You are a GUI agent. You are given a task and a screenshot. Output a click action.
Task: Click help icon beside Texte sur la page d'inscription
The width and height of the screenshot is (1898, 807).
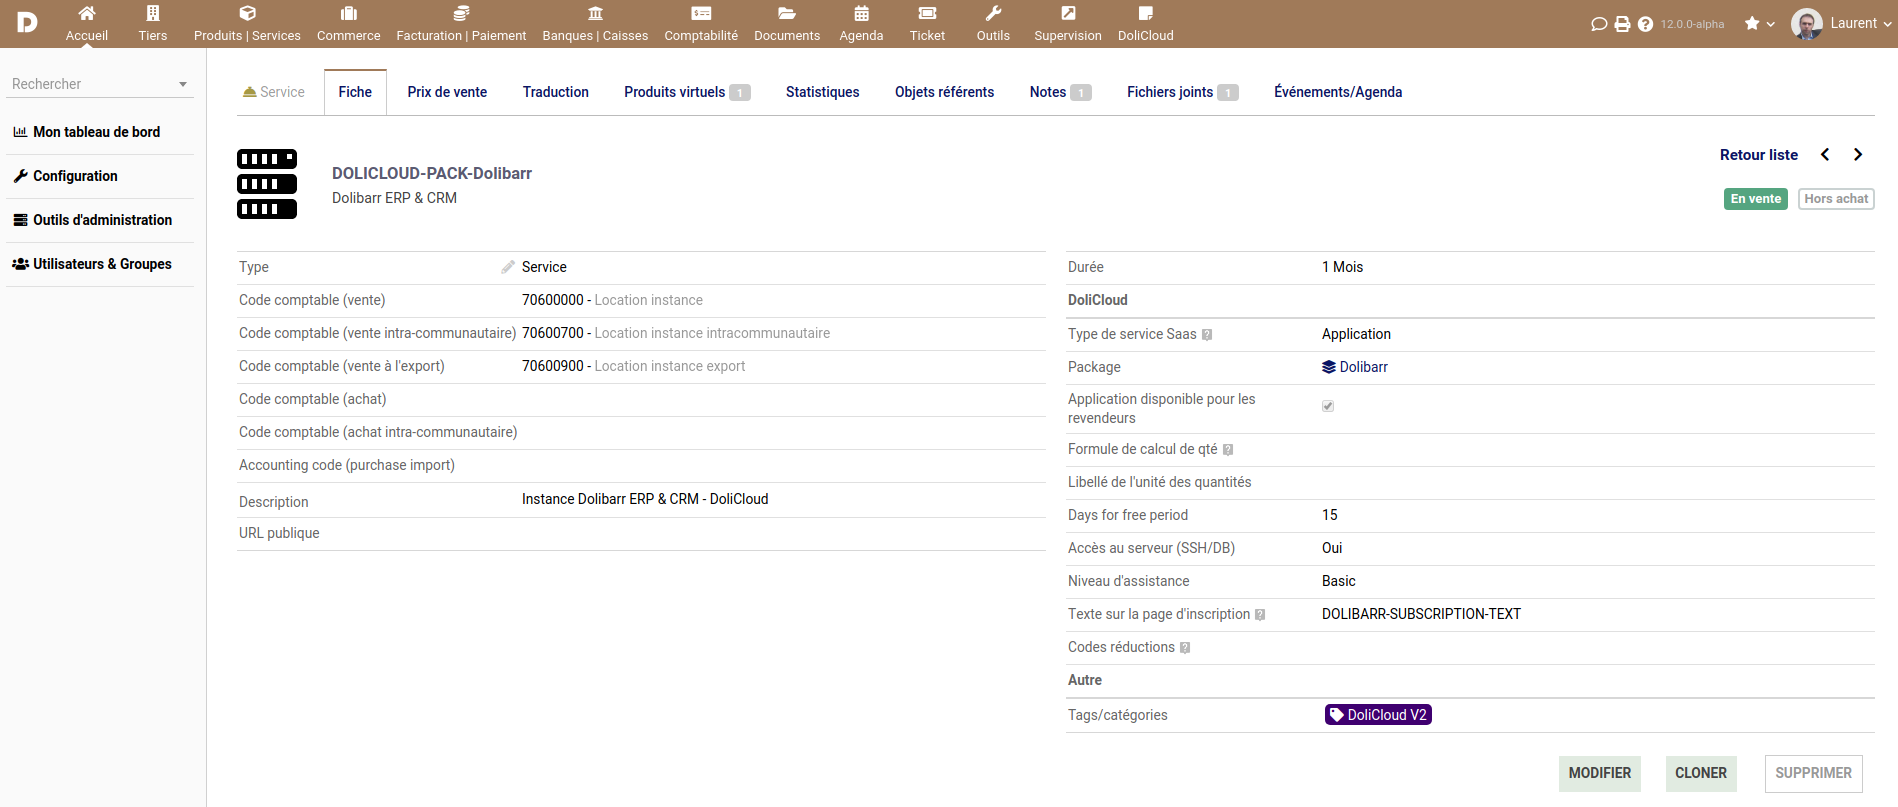tap(1260, 615)
